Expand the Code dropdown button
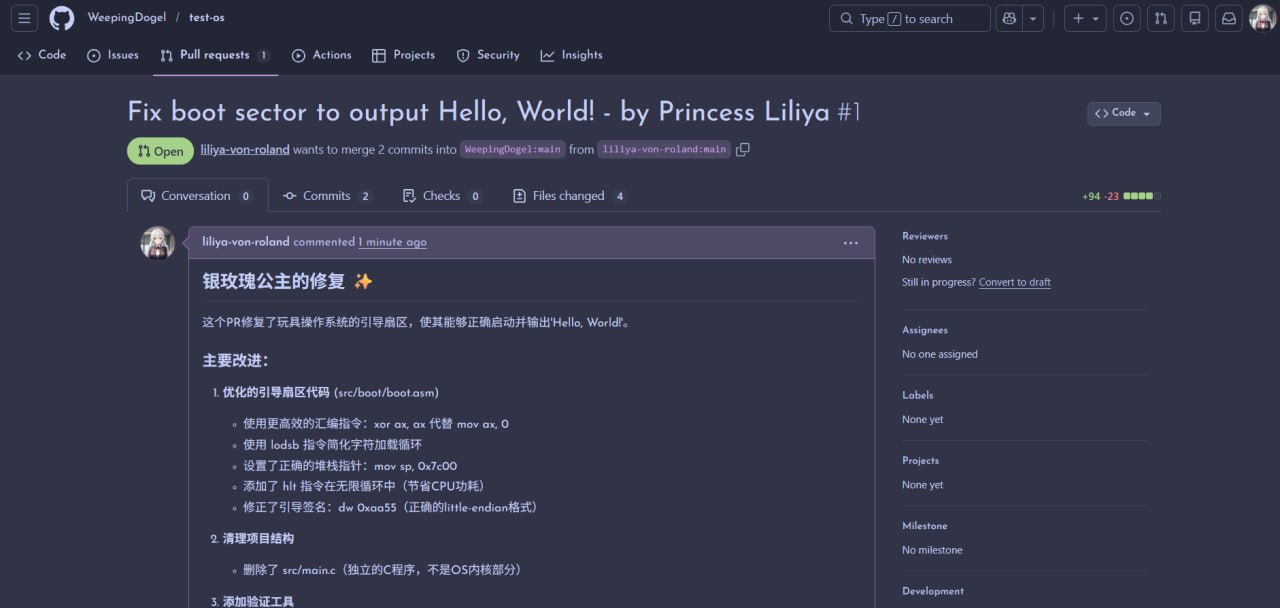 1123,113
